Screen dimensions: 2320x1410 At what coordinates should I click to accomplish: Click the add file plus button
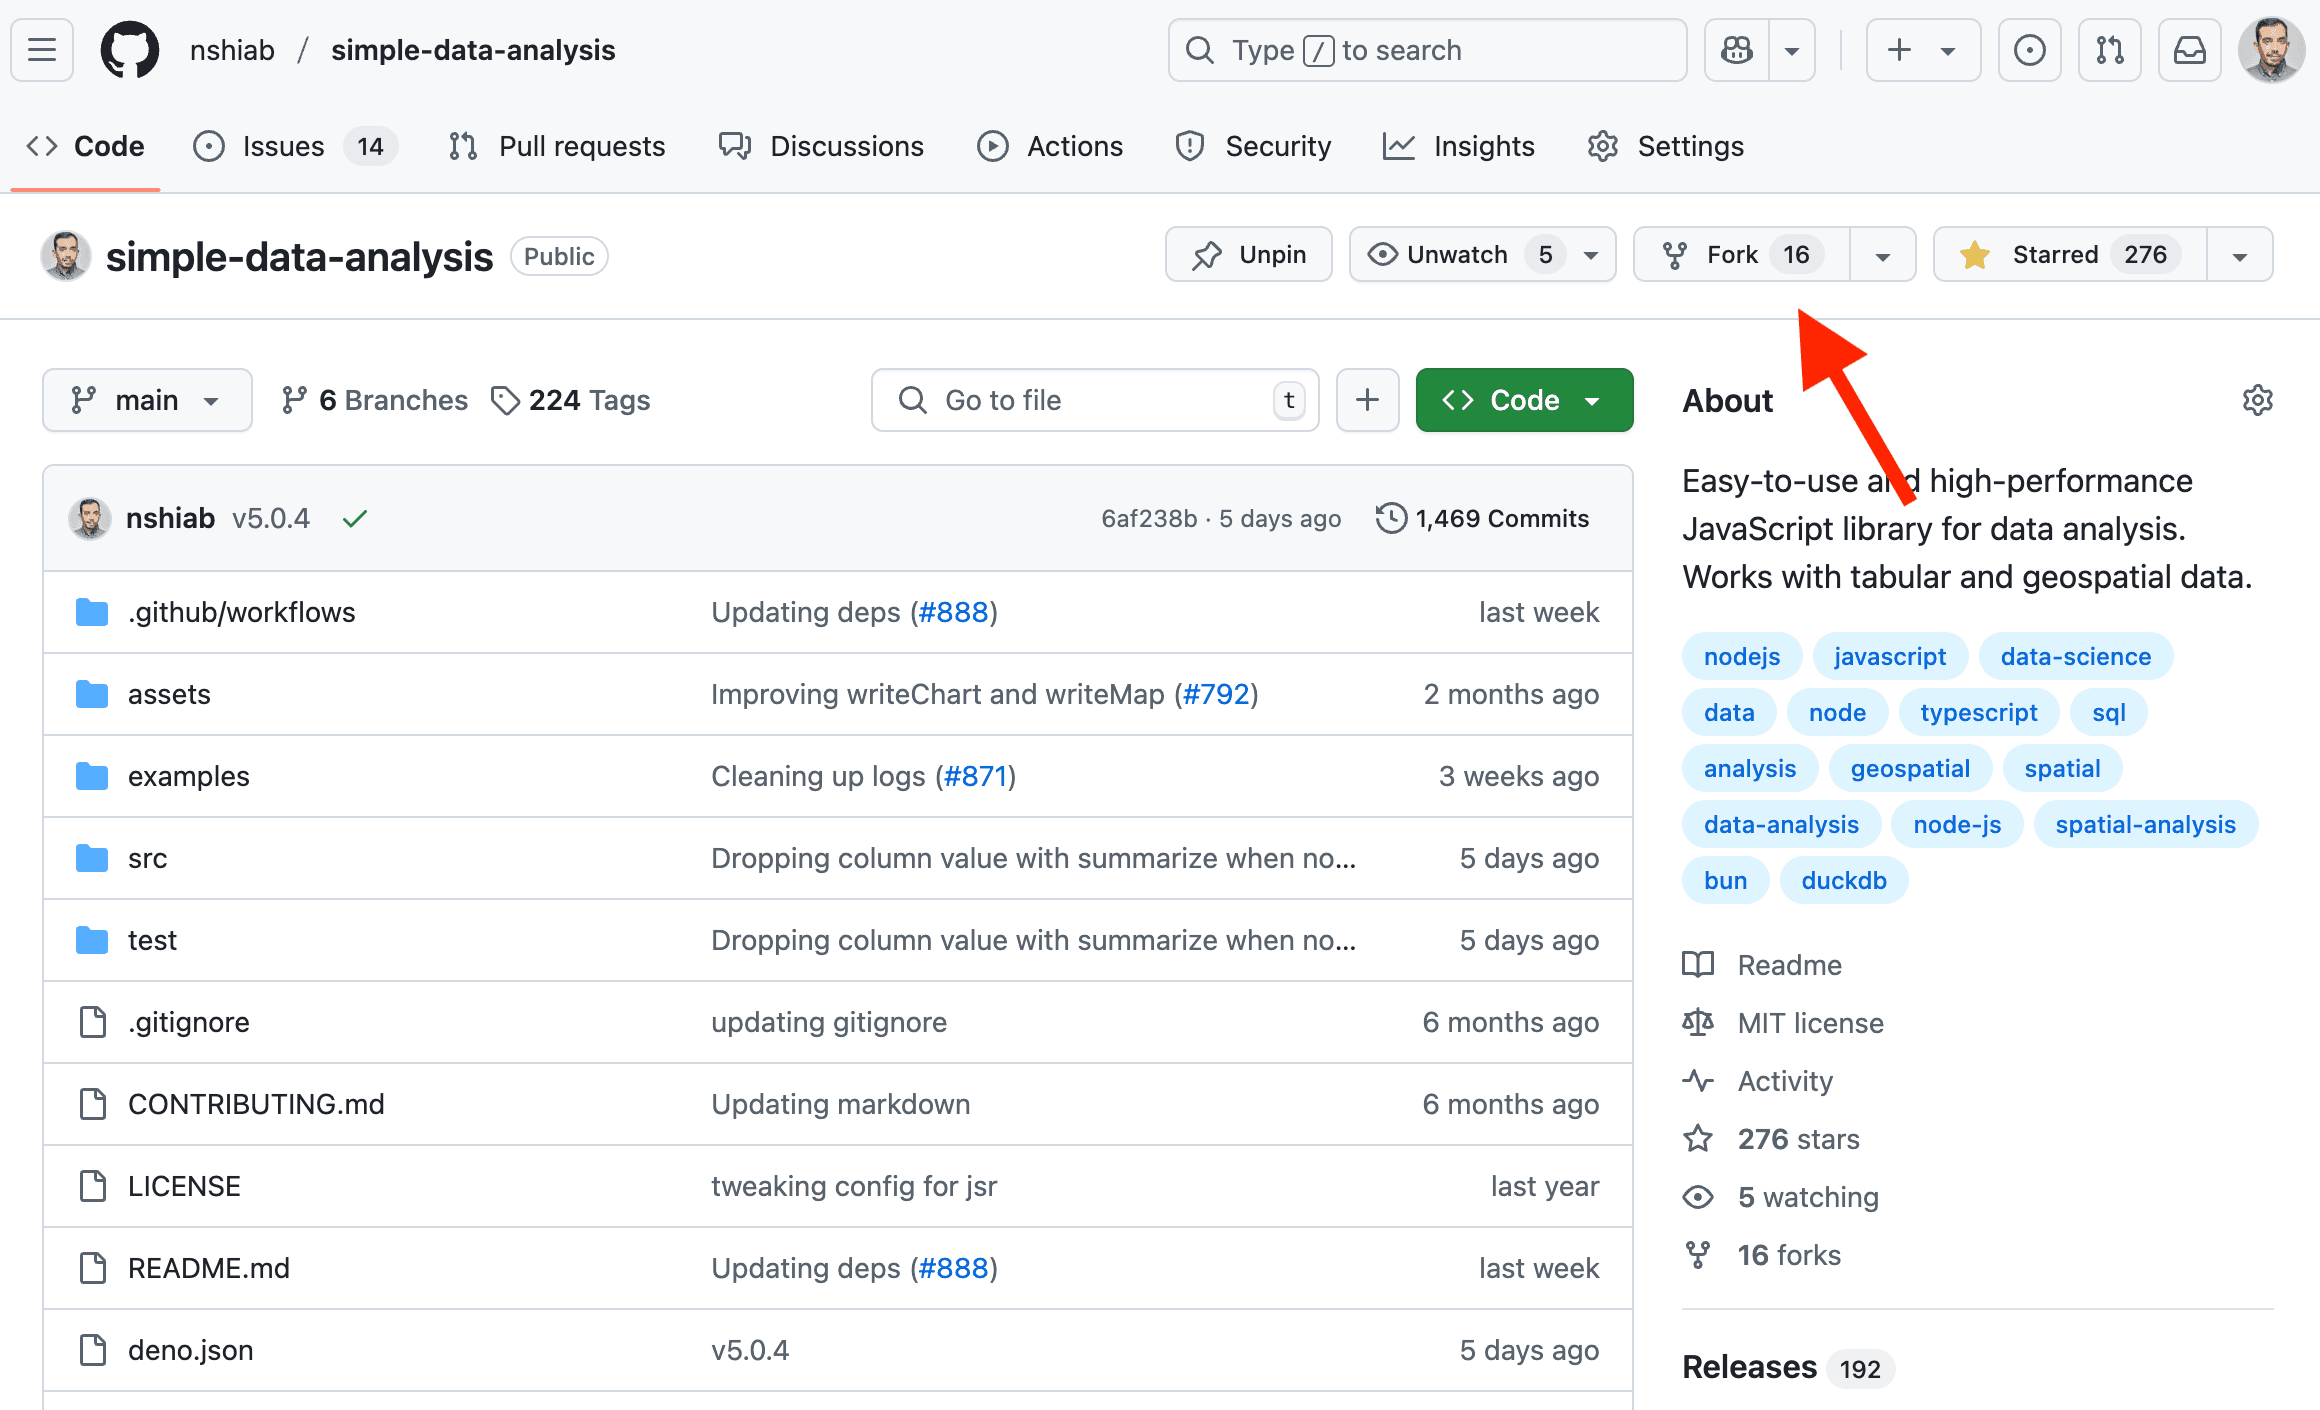1367,400
